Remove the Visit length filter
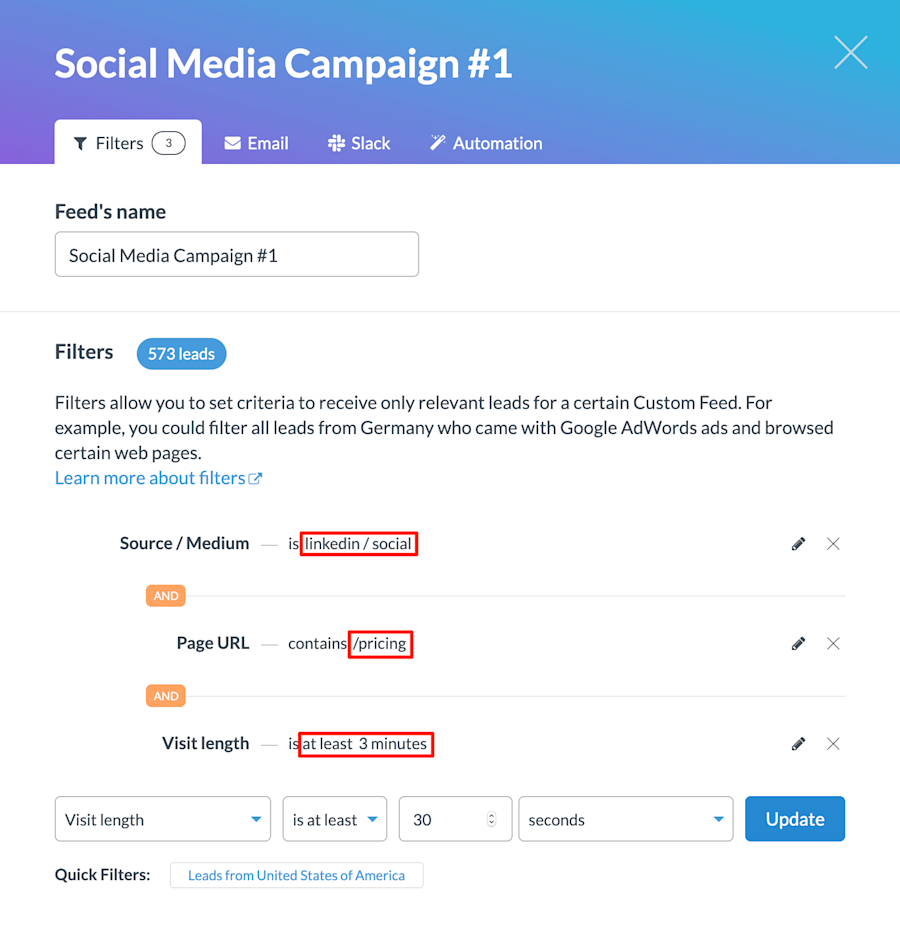Image resolution: width=900 pixels, height=947 pixels. point(833,743)
